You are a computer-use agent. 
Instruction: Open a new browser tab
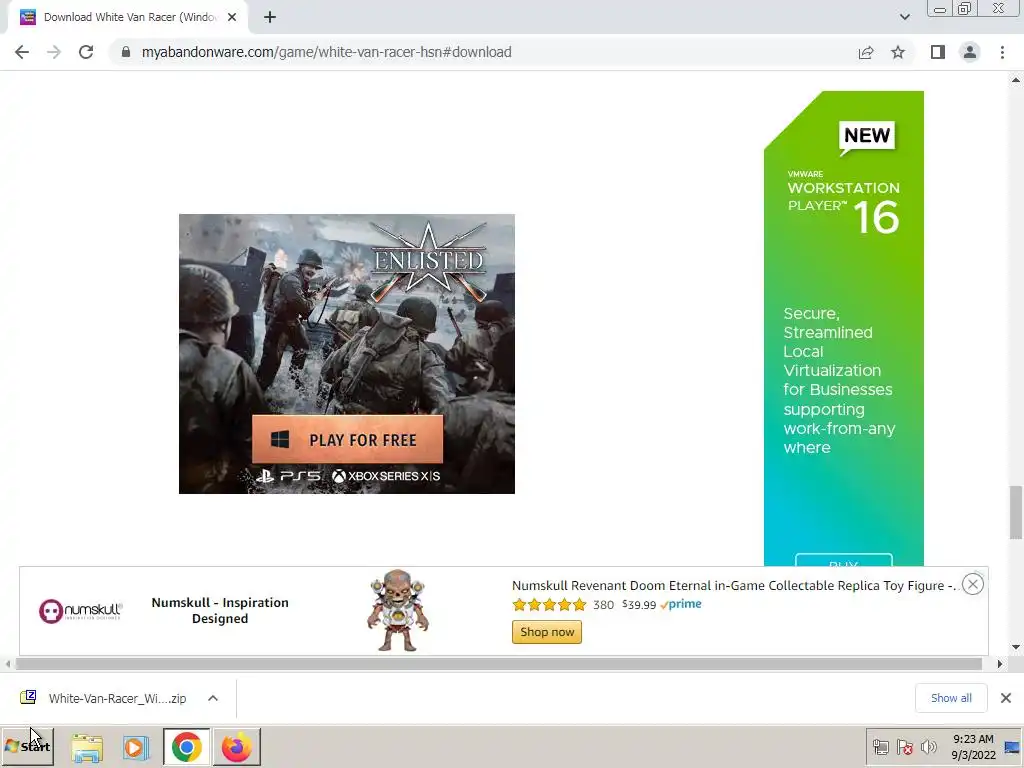(270, 18)
